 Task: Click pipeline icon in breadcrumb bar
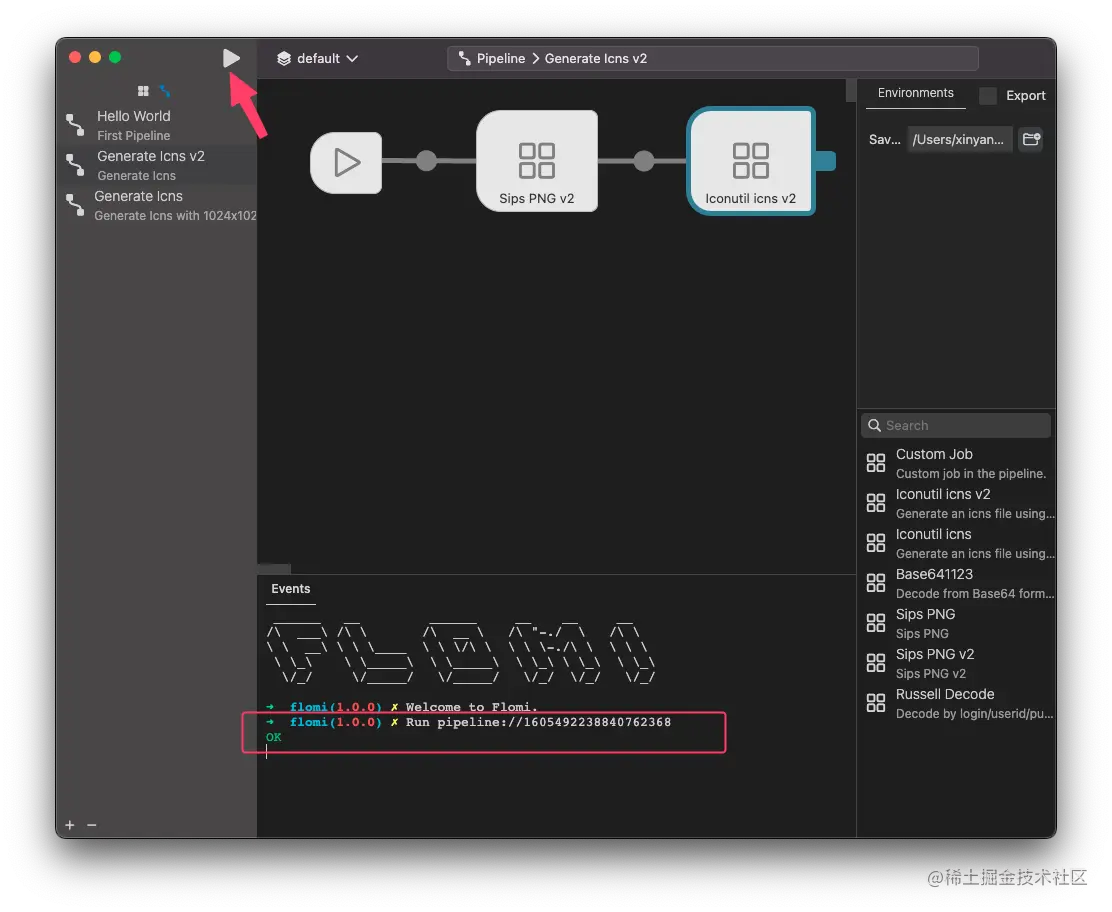[x=464, y=58]
